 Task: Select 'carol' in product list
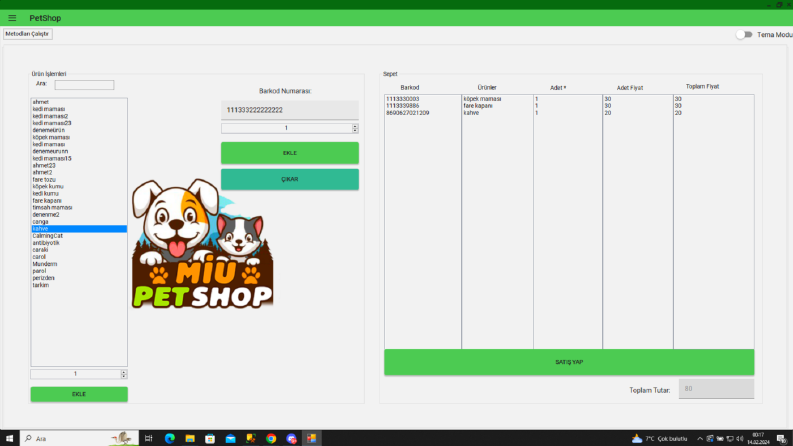pyautogui.click(x=79, y=257)
